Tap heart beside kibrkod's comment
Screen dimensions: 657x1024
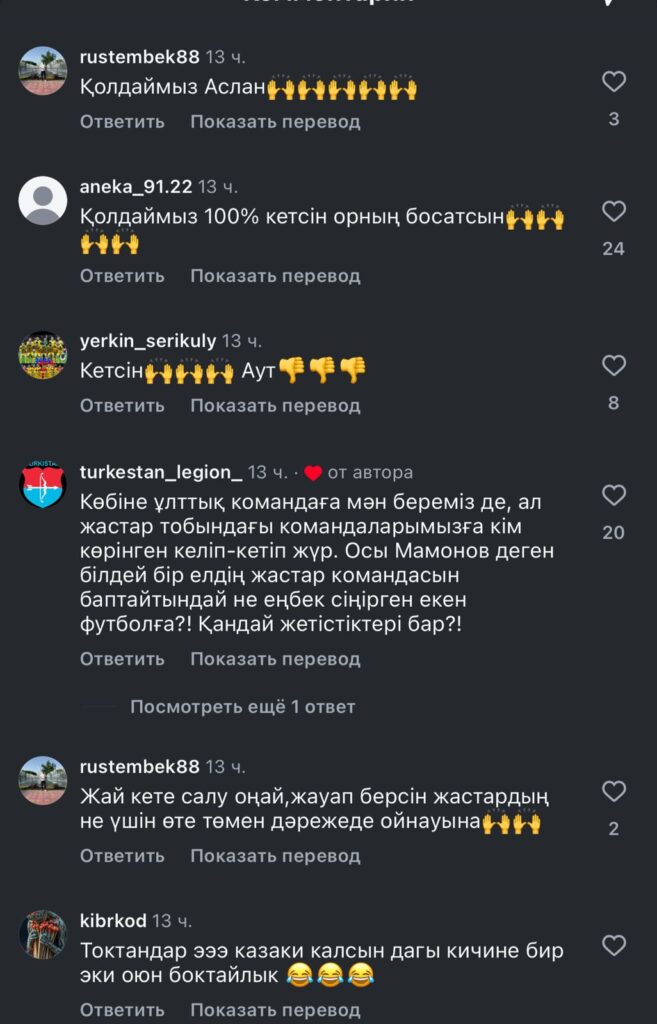pos(613,946)
